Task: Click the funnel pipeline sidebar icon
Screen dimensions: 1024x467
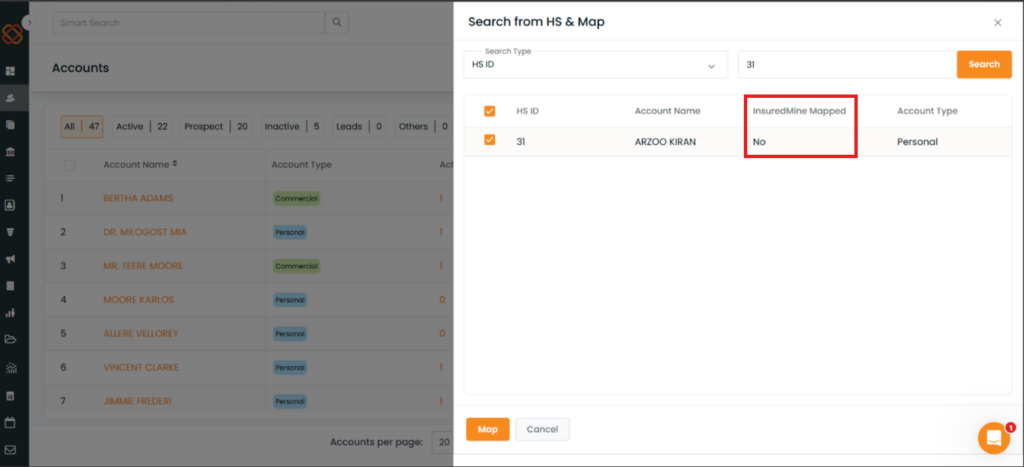Action: coord(10,232)
